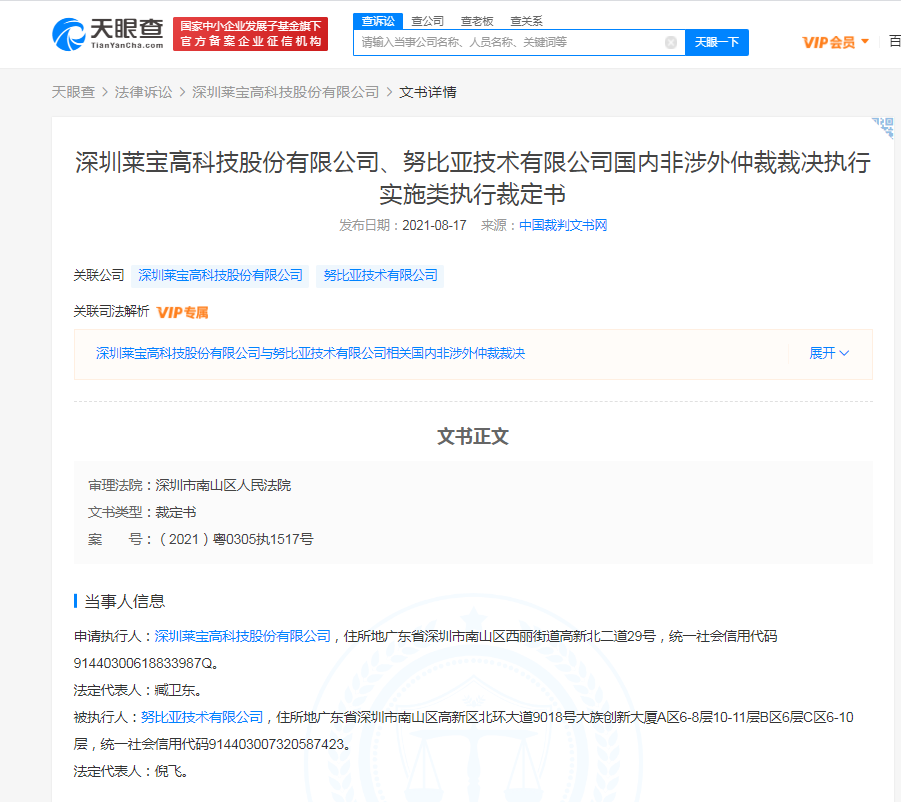Select the 文书详情 breadcrumb text

428,92
